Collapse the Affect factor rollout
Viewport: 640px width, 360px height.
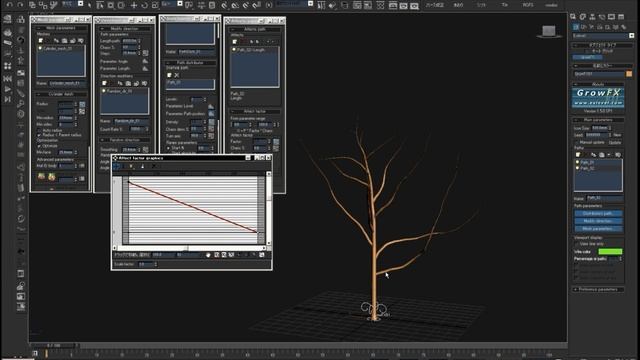pyautogui.click(x=255, y=111)
